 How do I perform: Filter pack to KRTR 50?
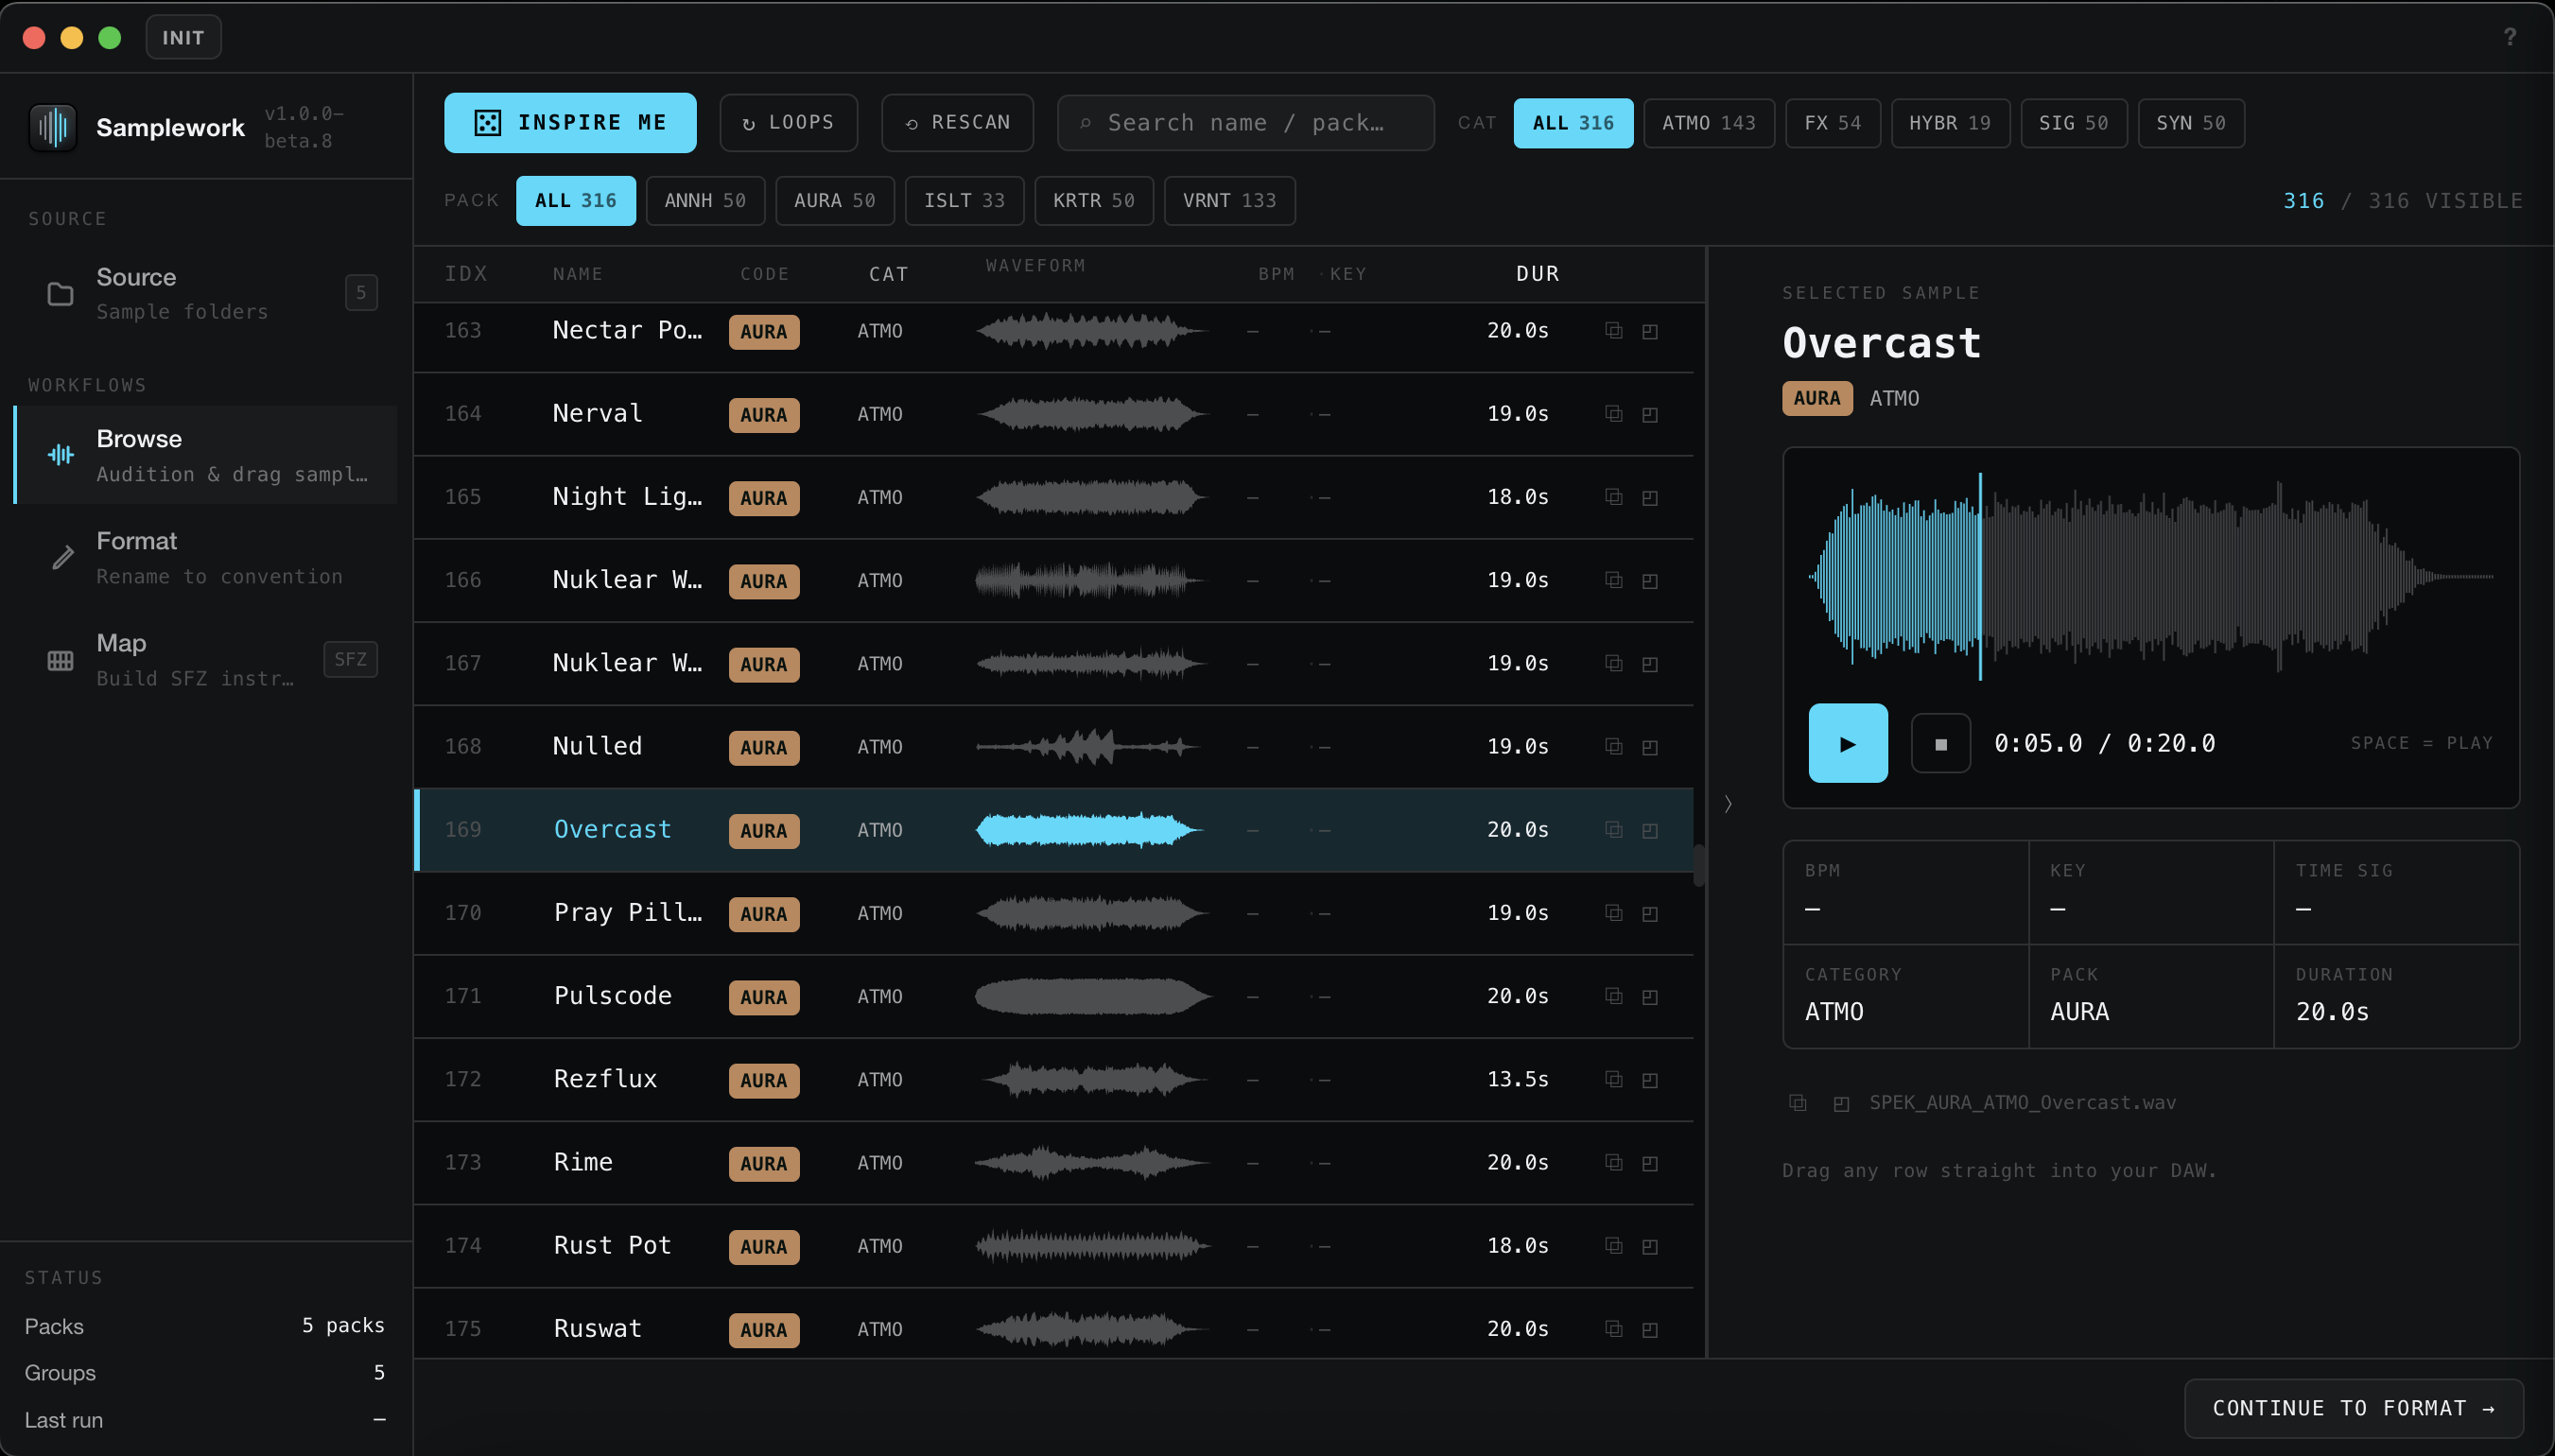pos(1093,200)
